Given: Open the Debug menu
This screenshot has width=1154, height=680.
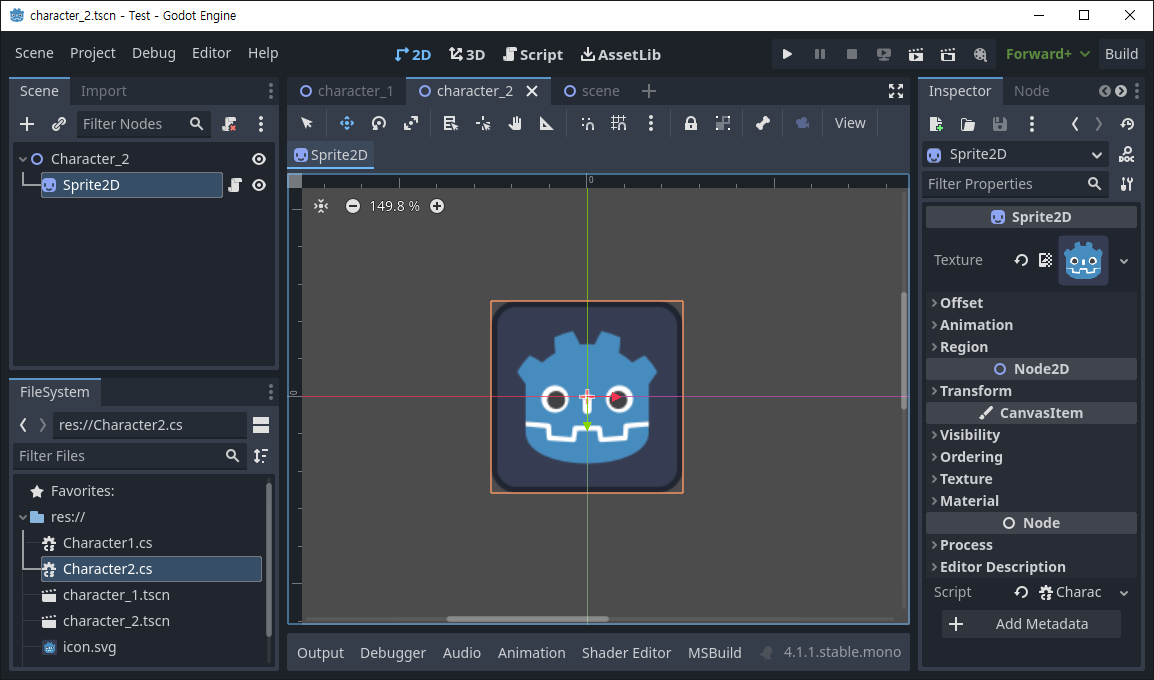Looking at the screenshot, I should pos(154,53).
